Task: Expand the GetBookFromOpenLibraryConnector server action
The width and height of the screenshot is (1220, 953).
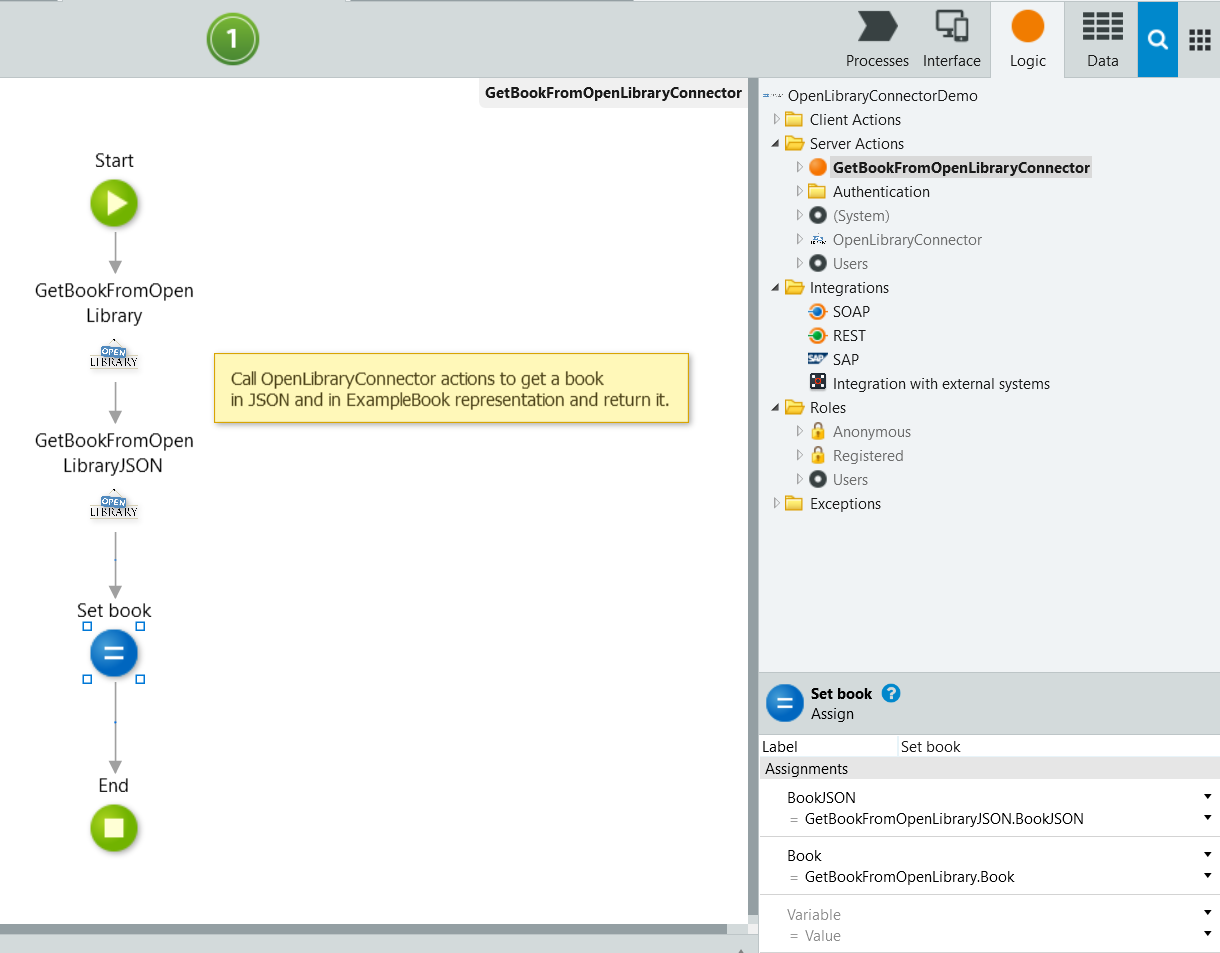Action: [x=799, y=167]
